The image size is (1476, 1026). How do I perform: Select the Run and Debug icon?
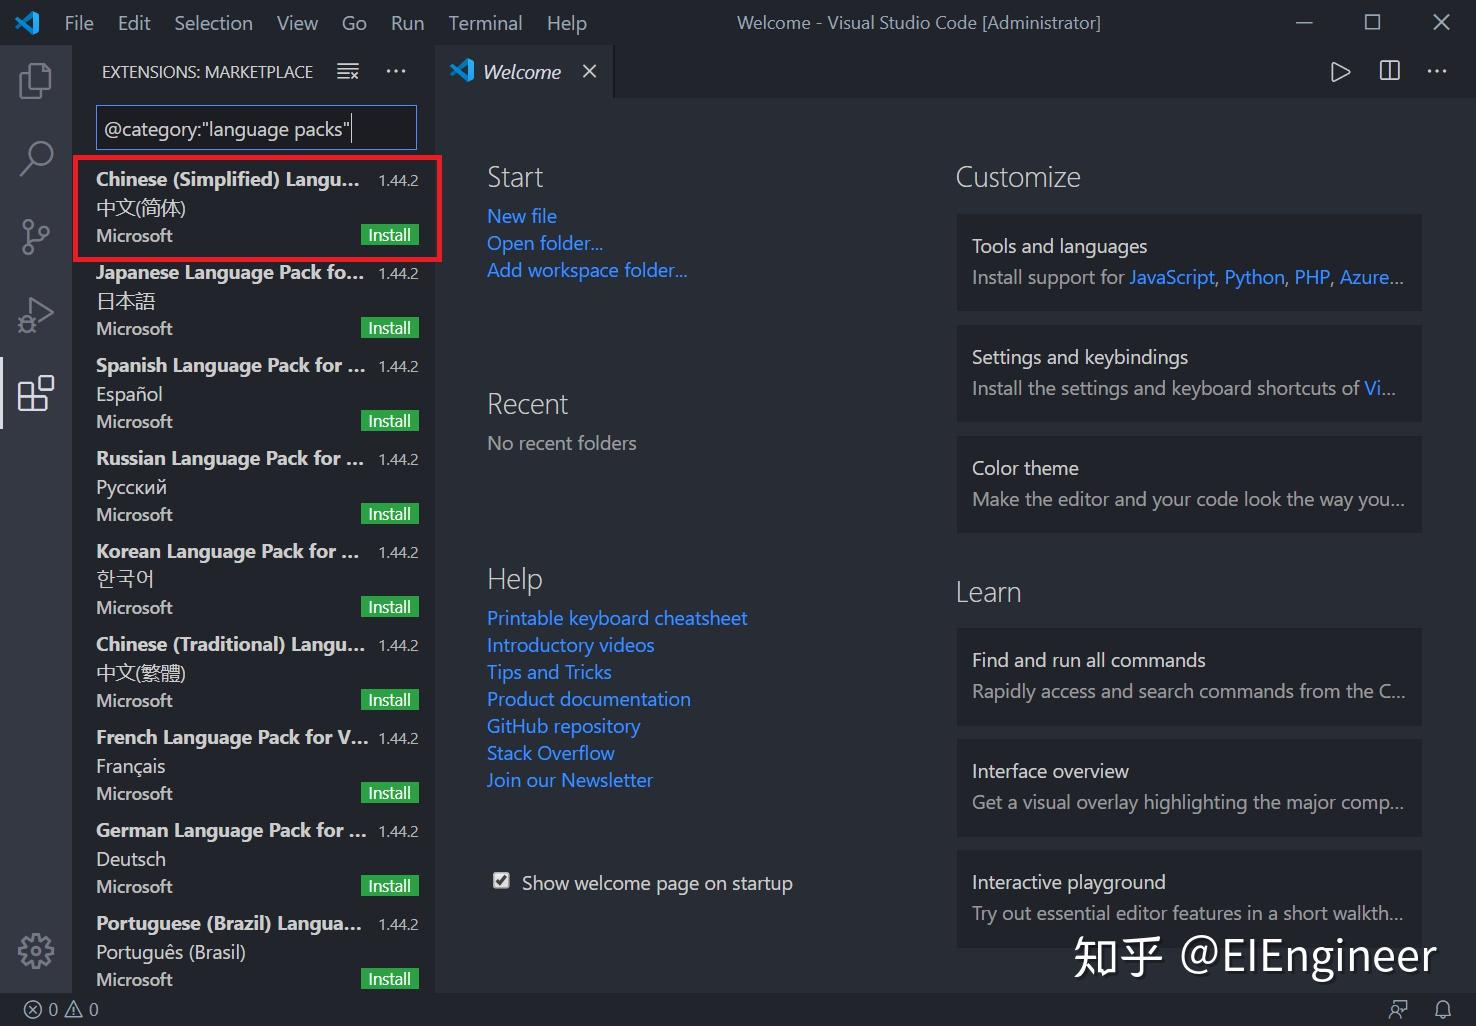pyautogui.click(x=36, y=314)
